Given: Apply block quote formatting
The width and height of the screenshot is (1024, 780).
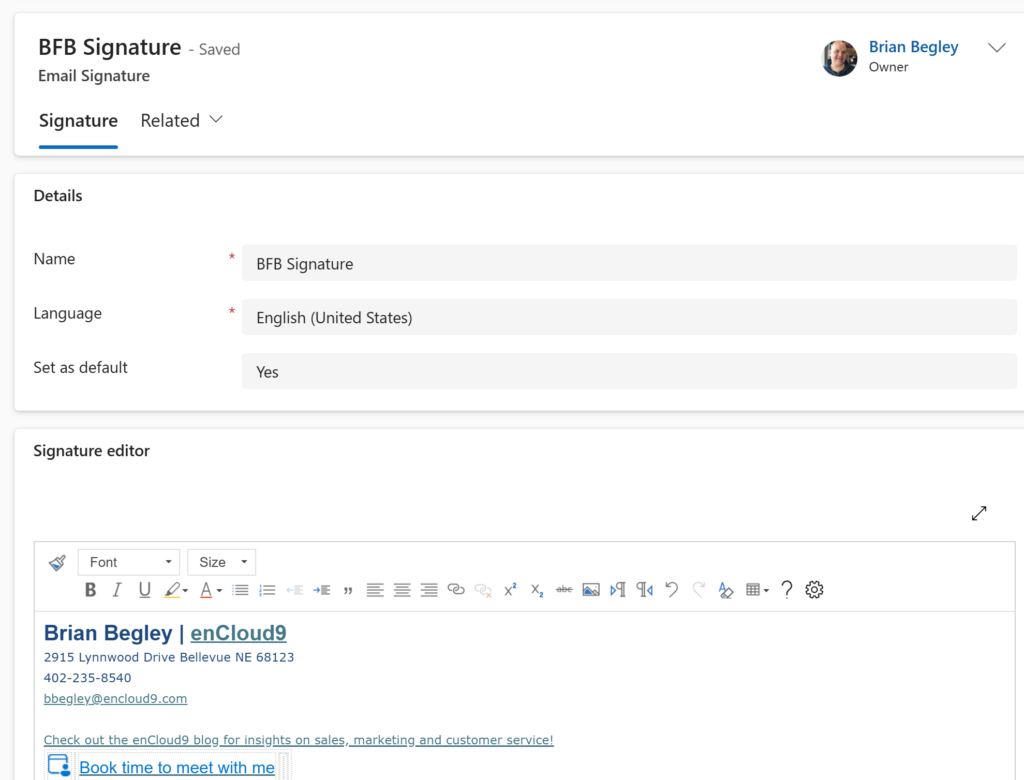Looking at the screenshot, I should 348,590.
